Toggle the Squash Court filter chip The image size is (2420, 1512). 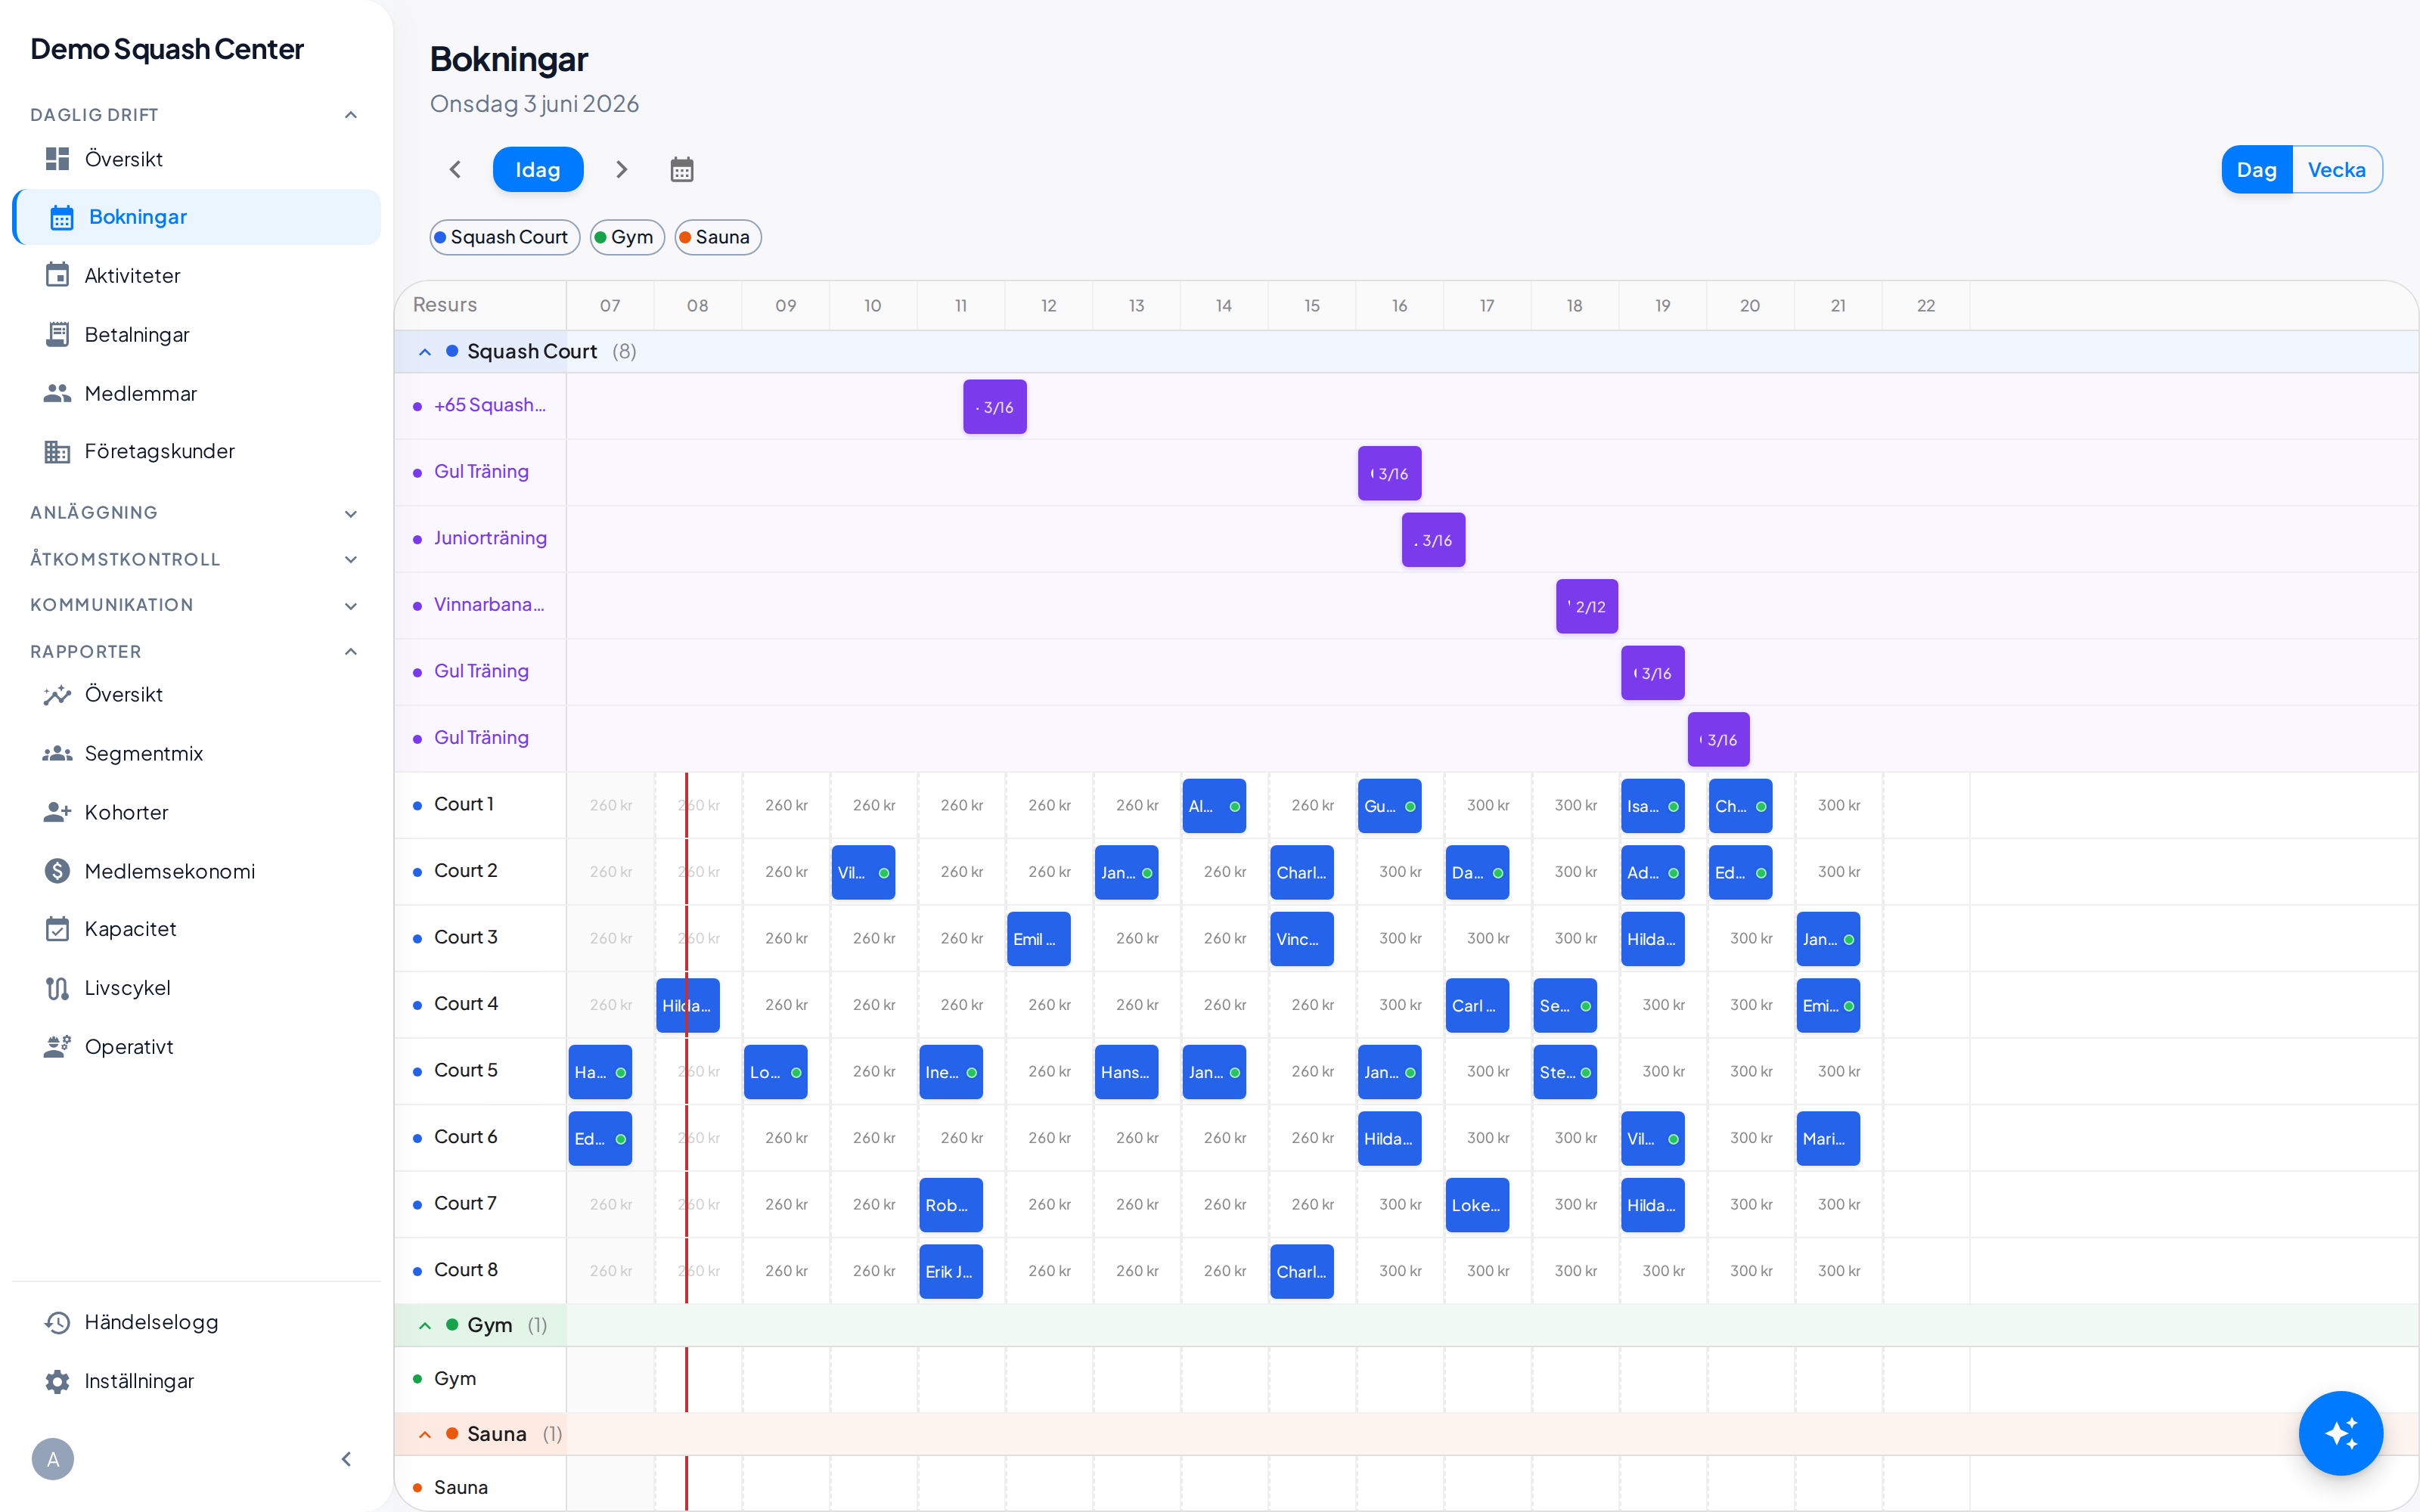pos(504,237)
